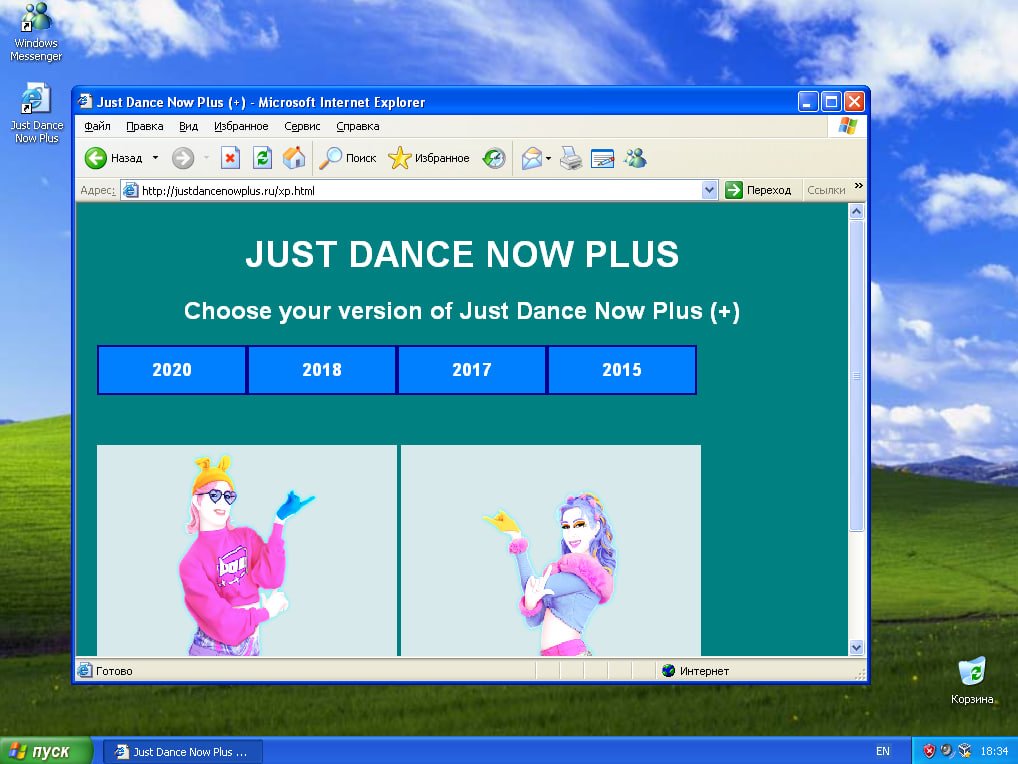Click the page scrollbar up arrow
The image size is (1018, 764).
click(856, 212)
